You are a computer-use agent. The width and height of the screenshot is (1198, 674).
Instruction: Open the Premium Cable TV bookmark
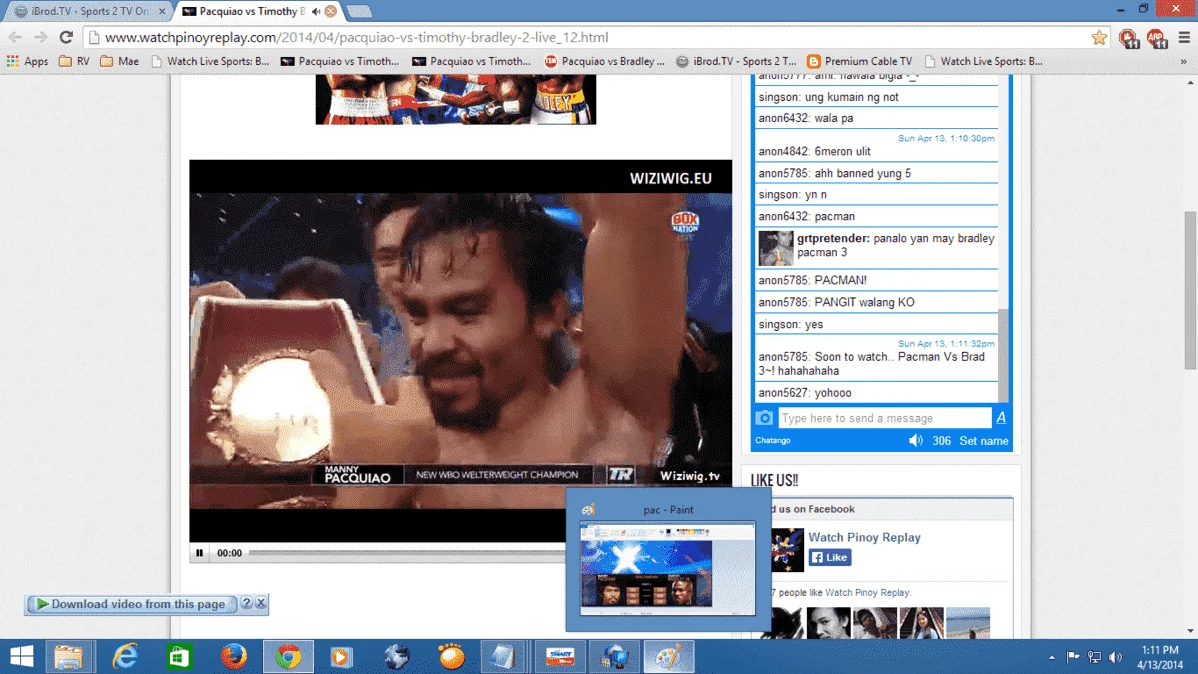[x=860, y=61]
